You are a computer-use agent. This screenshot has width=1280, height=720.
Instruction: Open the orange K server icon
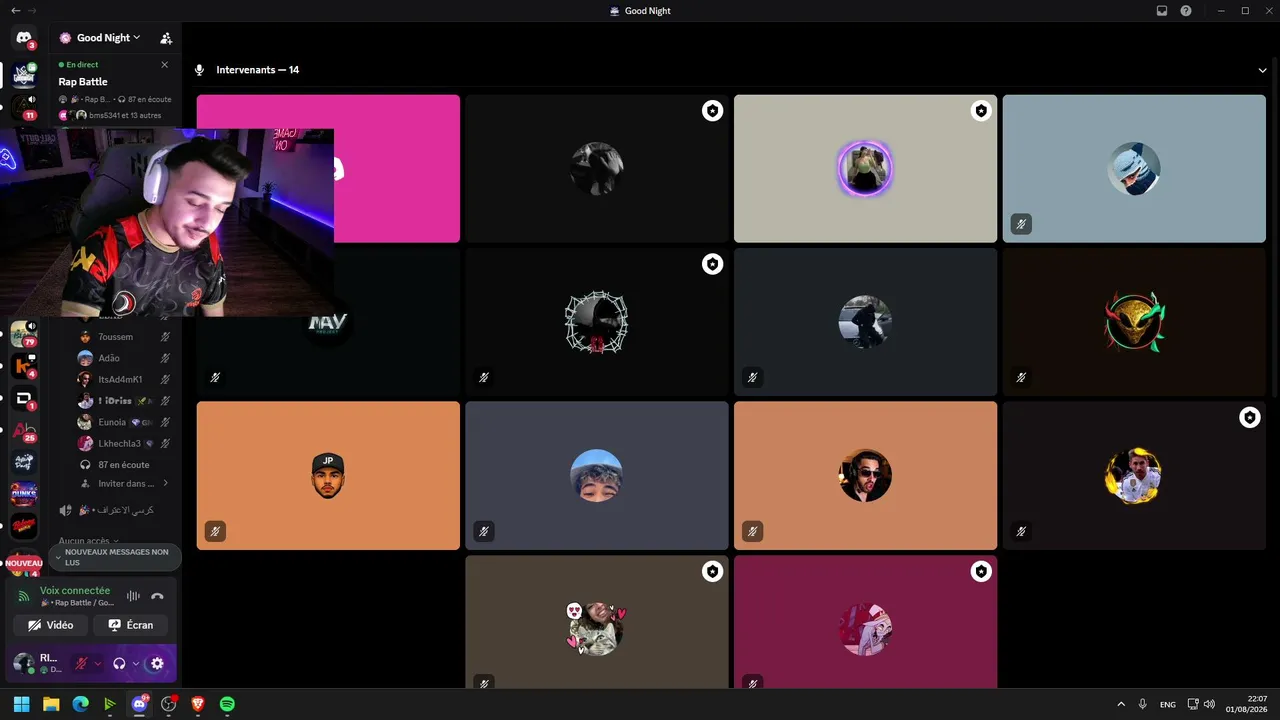point(24,366)
